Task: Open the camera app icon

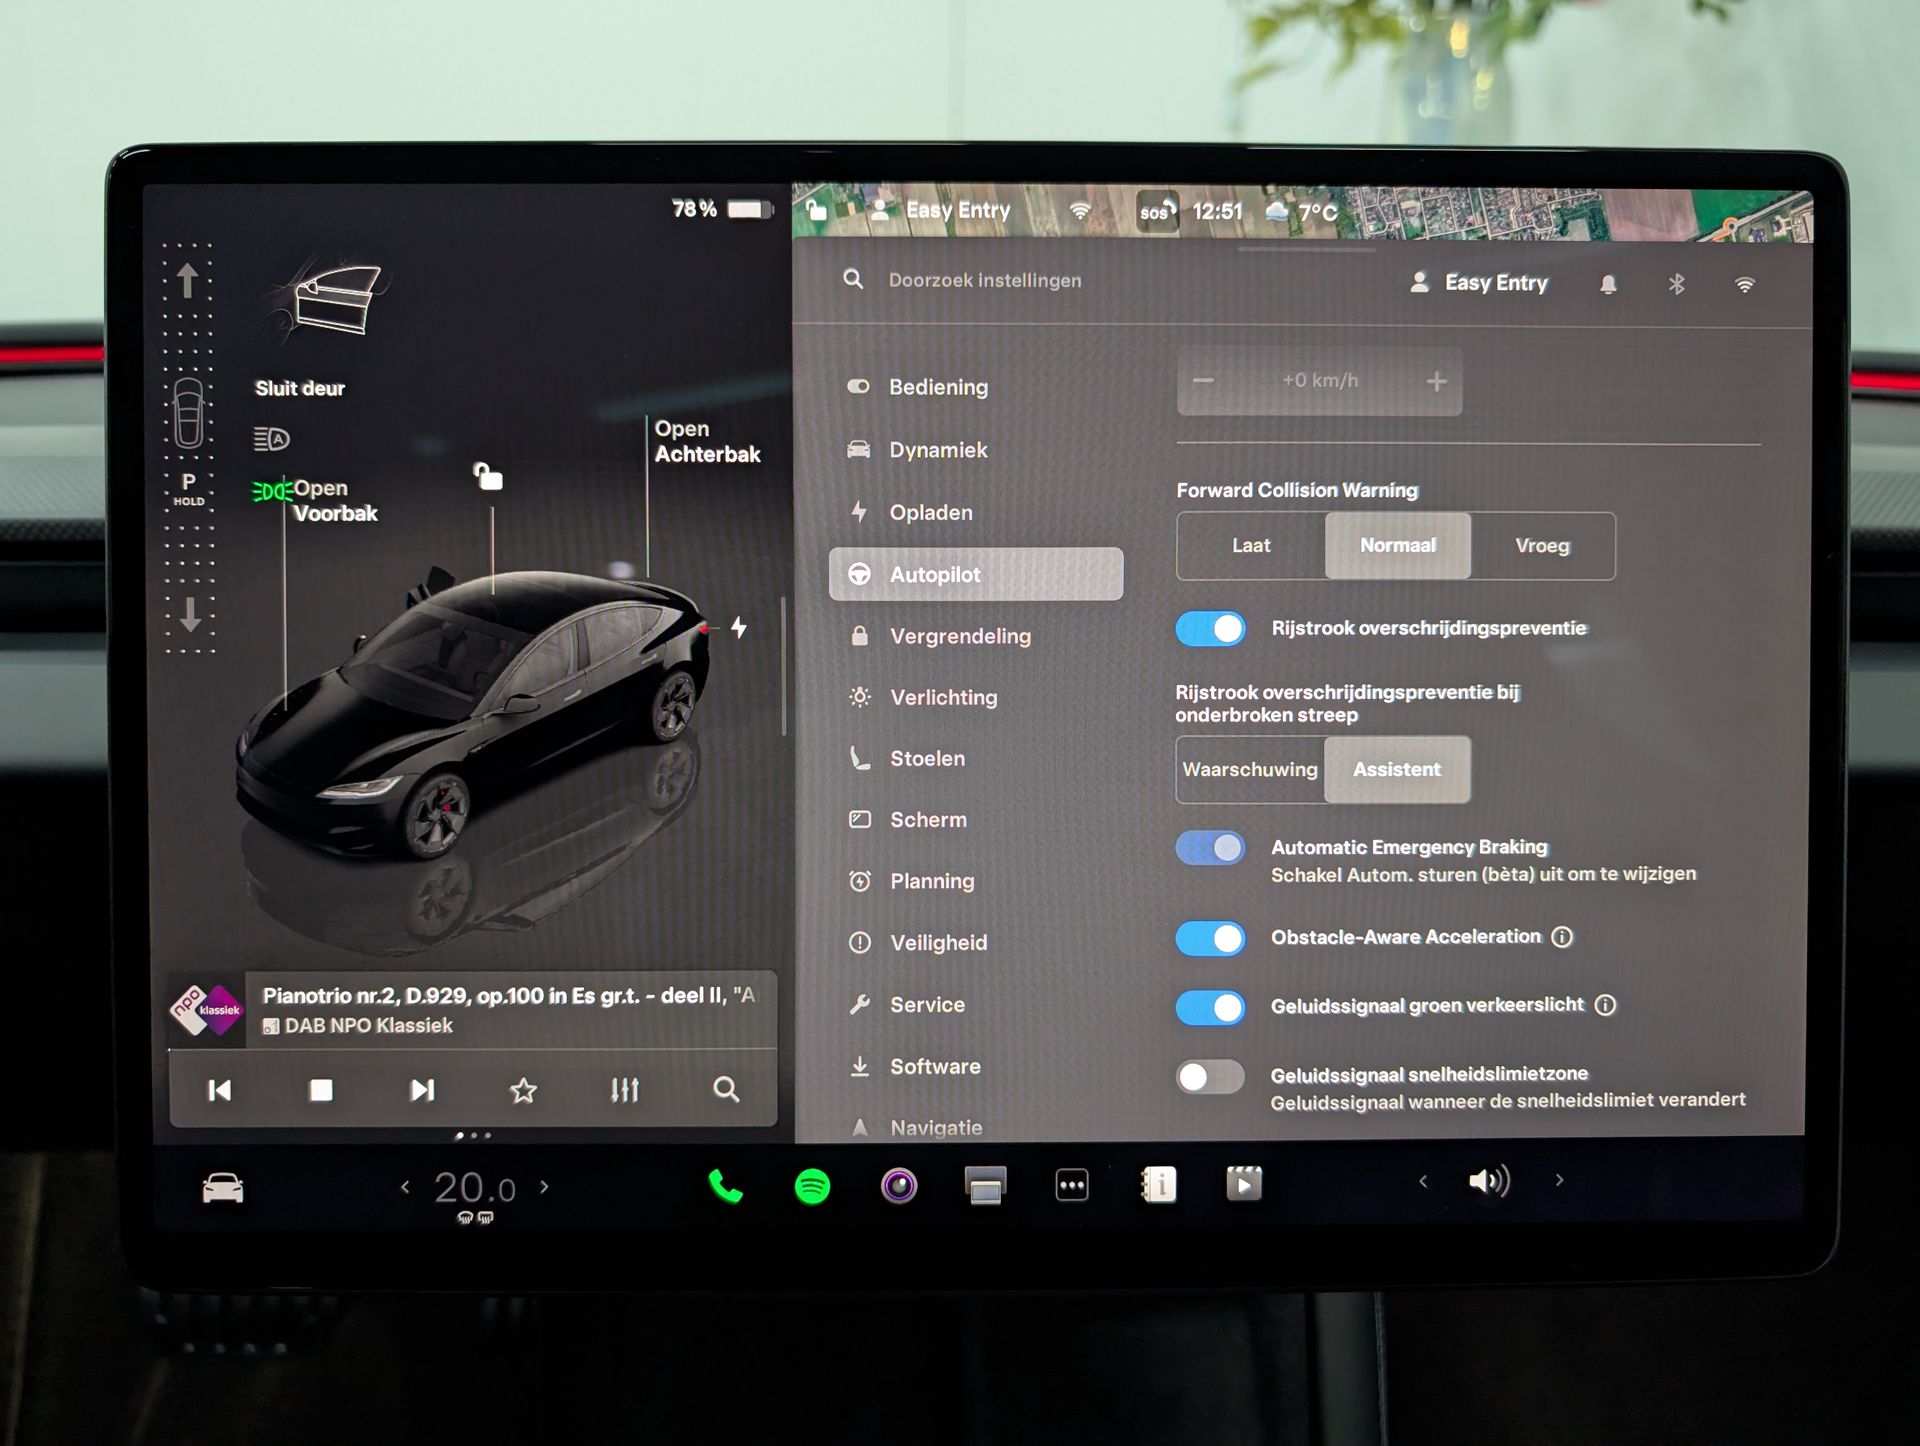Action: click(x=899, y=1186)
